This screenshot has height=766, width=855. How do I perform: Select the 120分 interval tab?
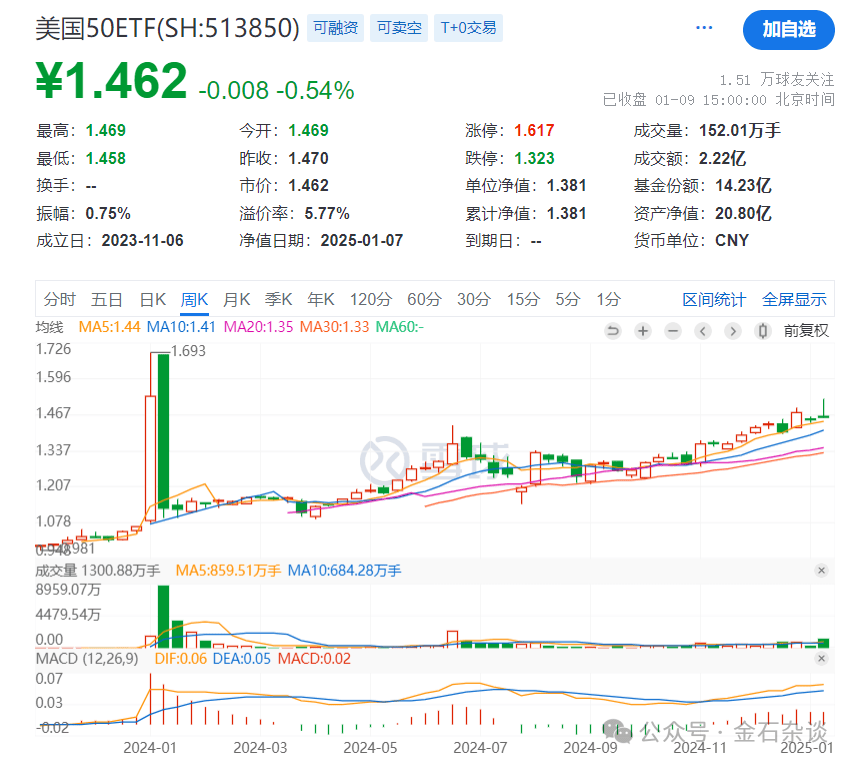(x=371, y=299)
